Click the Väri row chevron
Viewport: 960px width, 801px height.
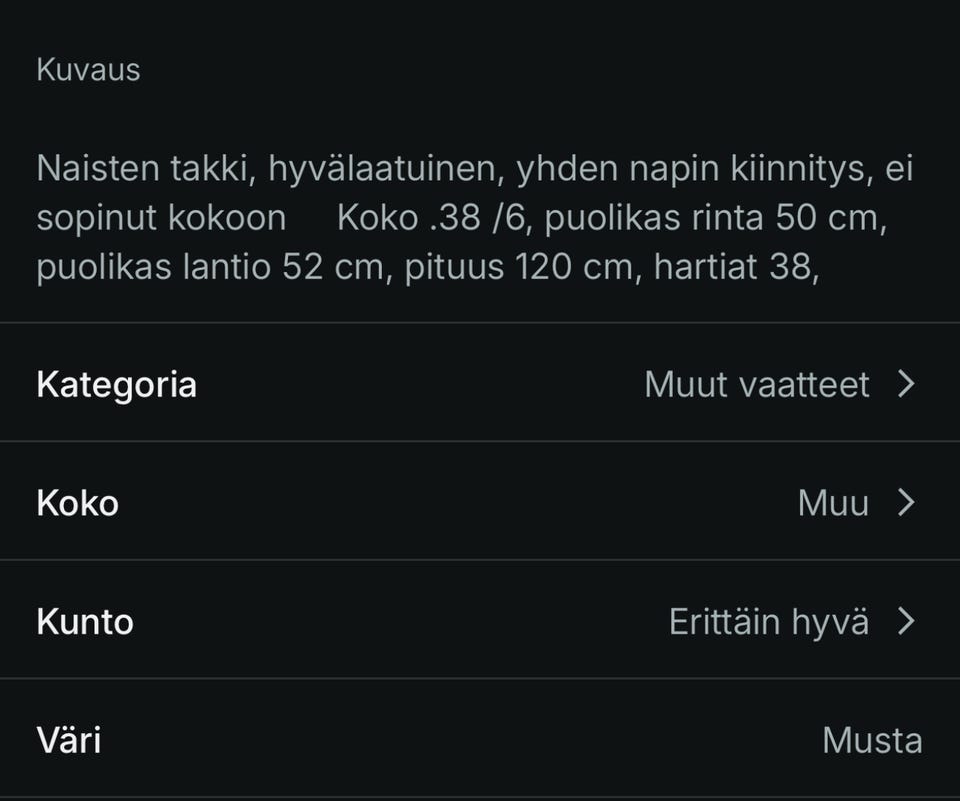[x=905, y=740]
